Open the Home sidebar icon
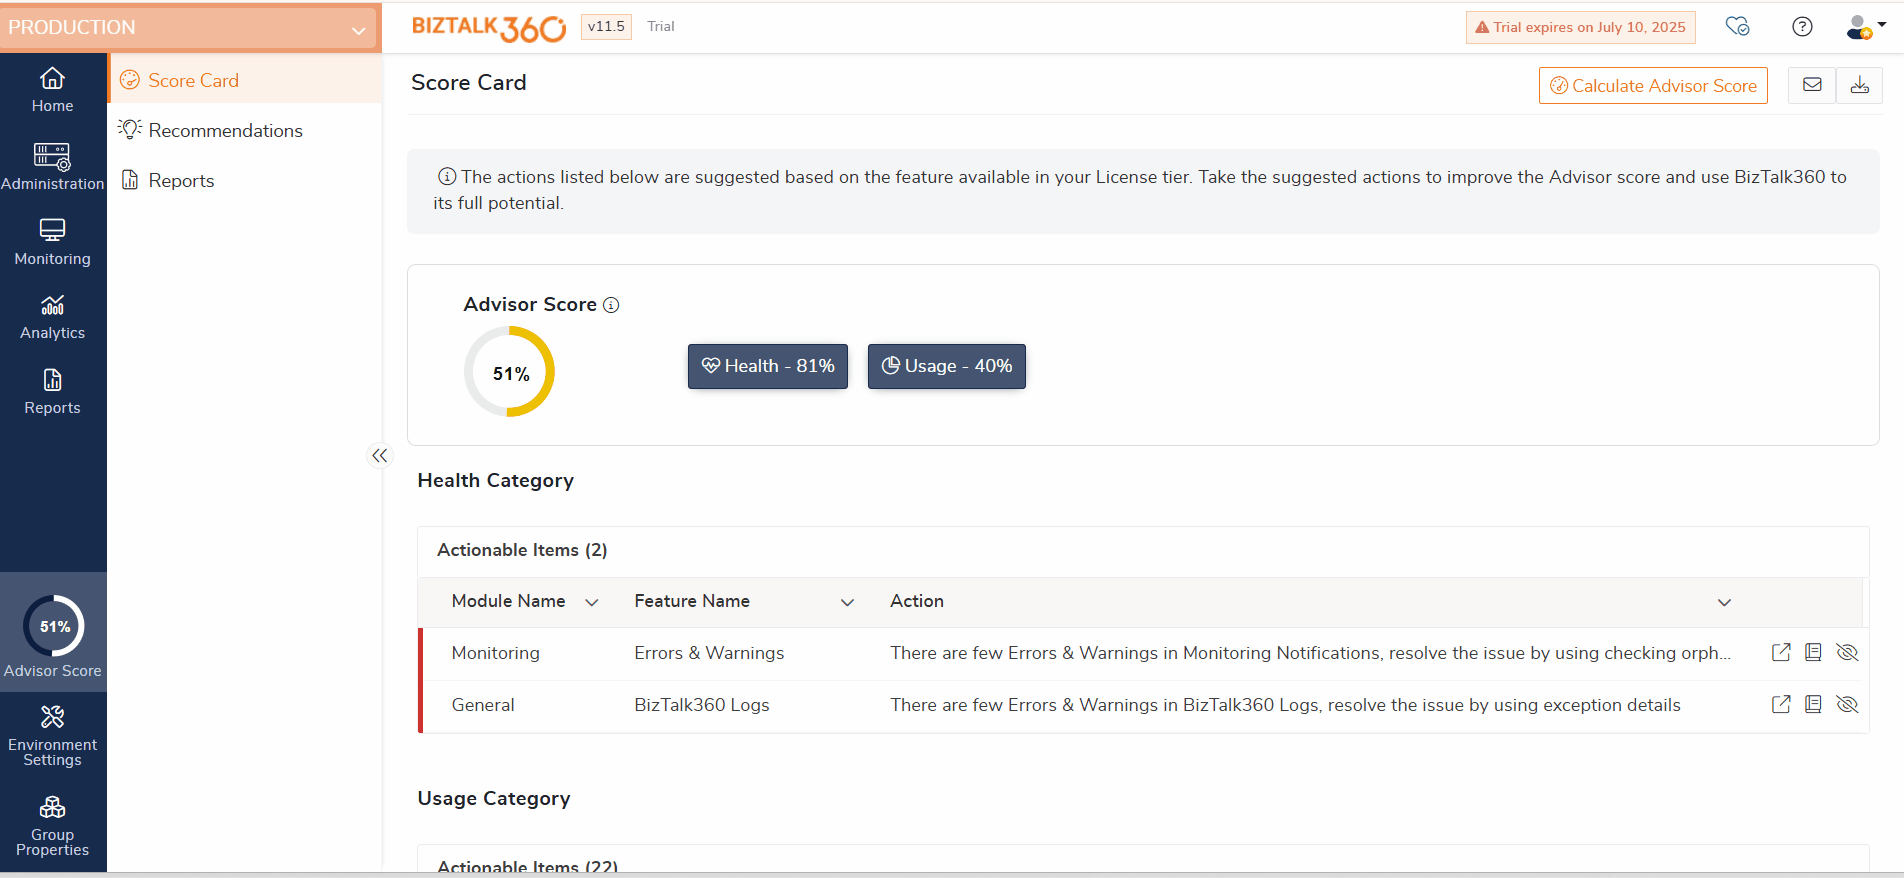The image size is (1904, 878). point(52,89)
